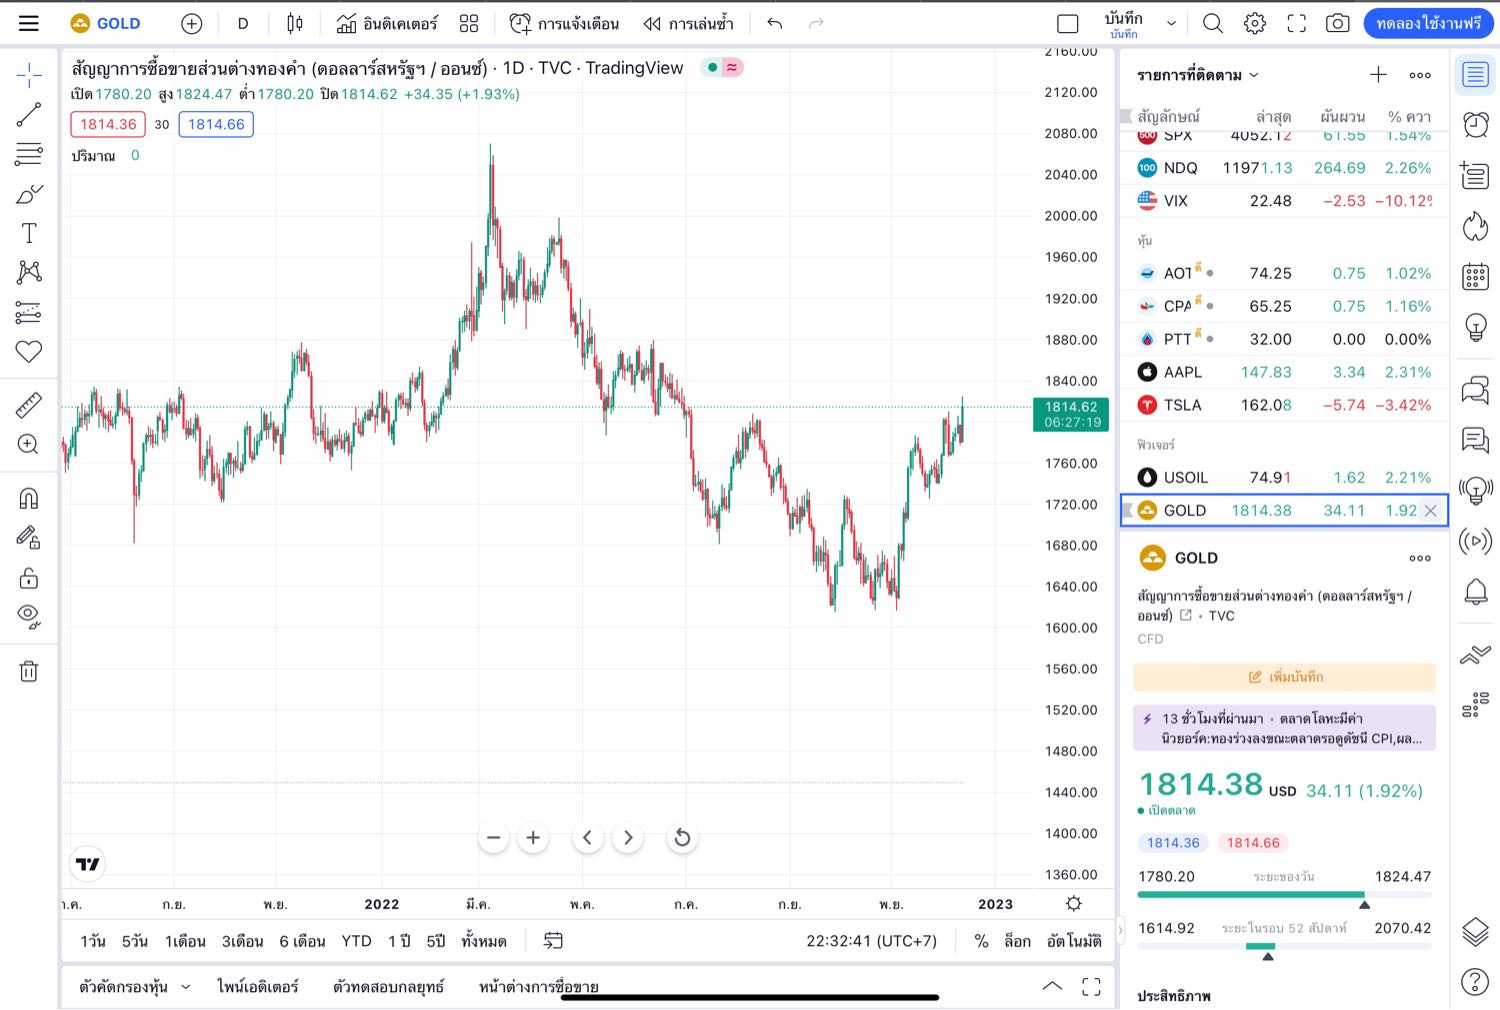This screenshot has width=1500, height=1010.
Task: Click the add note button
Action: pos(1284,677)
